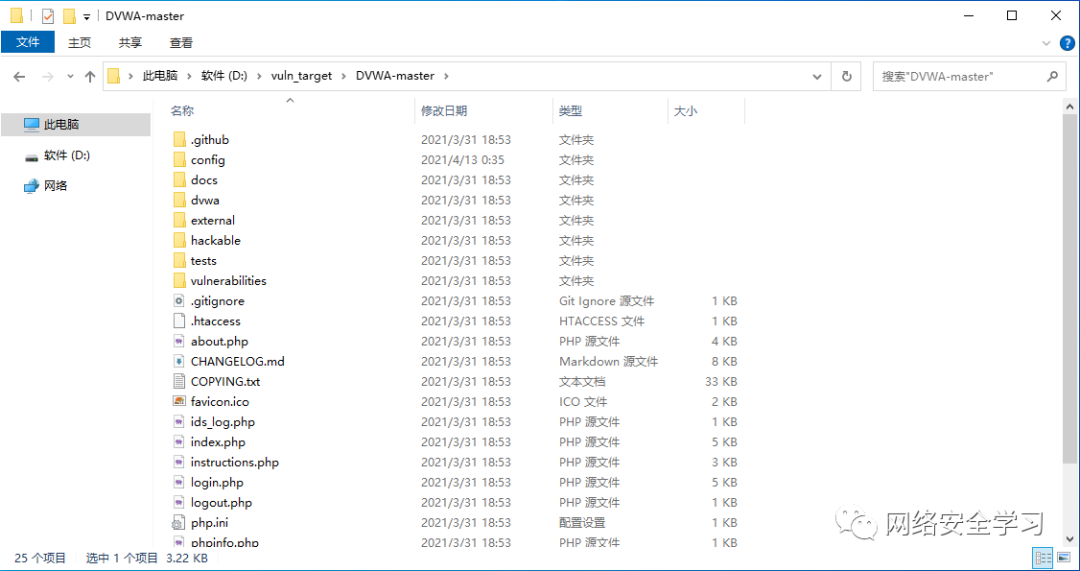Click 软件 (D:) in the address path

224,76
